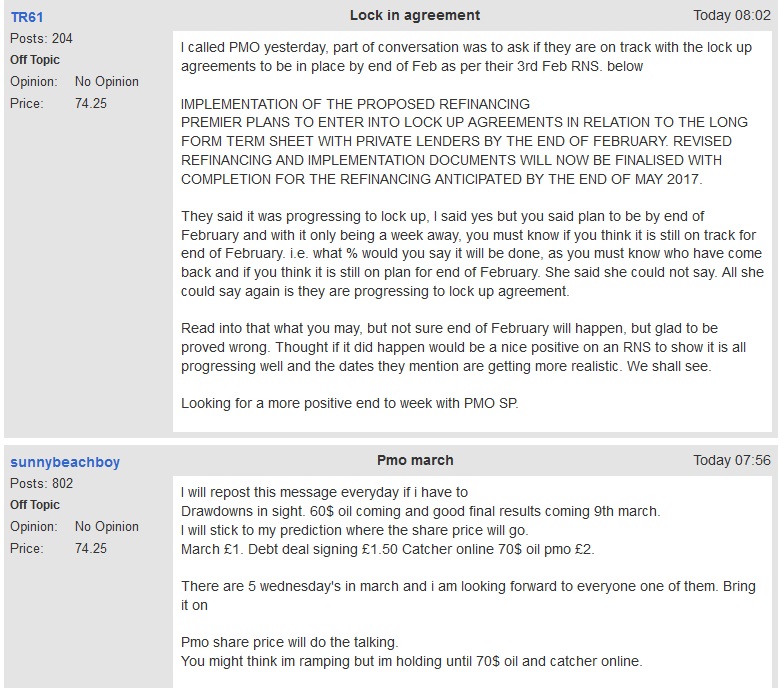The width and height of the screenshot is (780, 688).
Task: Click the "I will repost this message everyday" line
Action: (x=325, y=492)
